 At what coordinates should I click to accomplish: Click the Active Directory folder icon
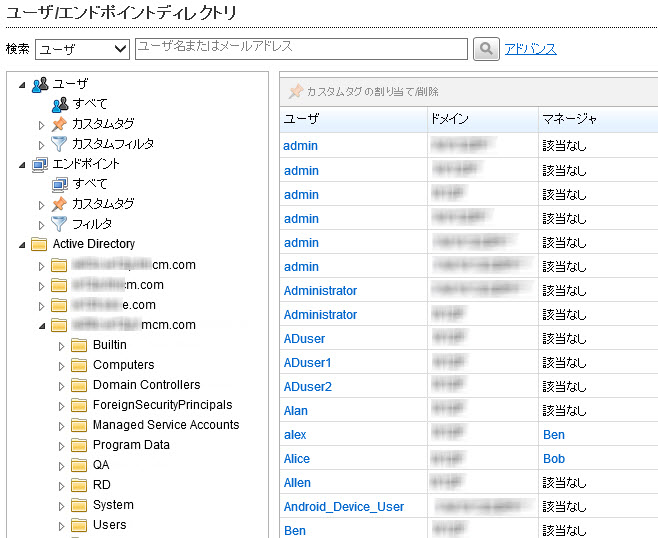pyautogui.click(x=40, y=244)
